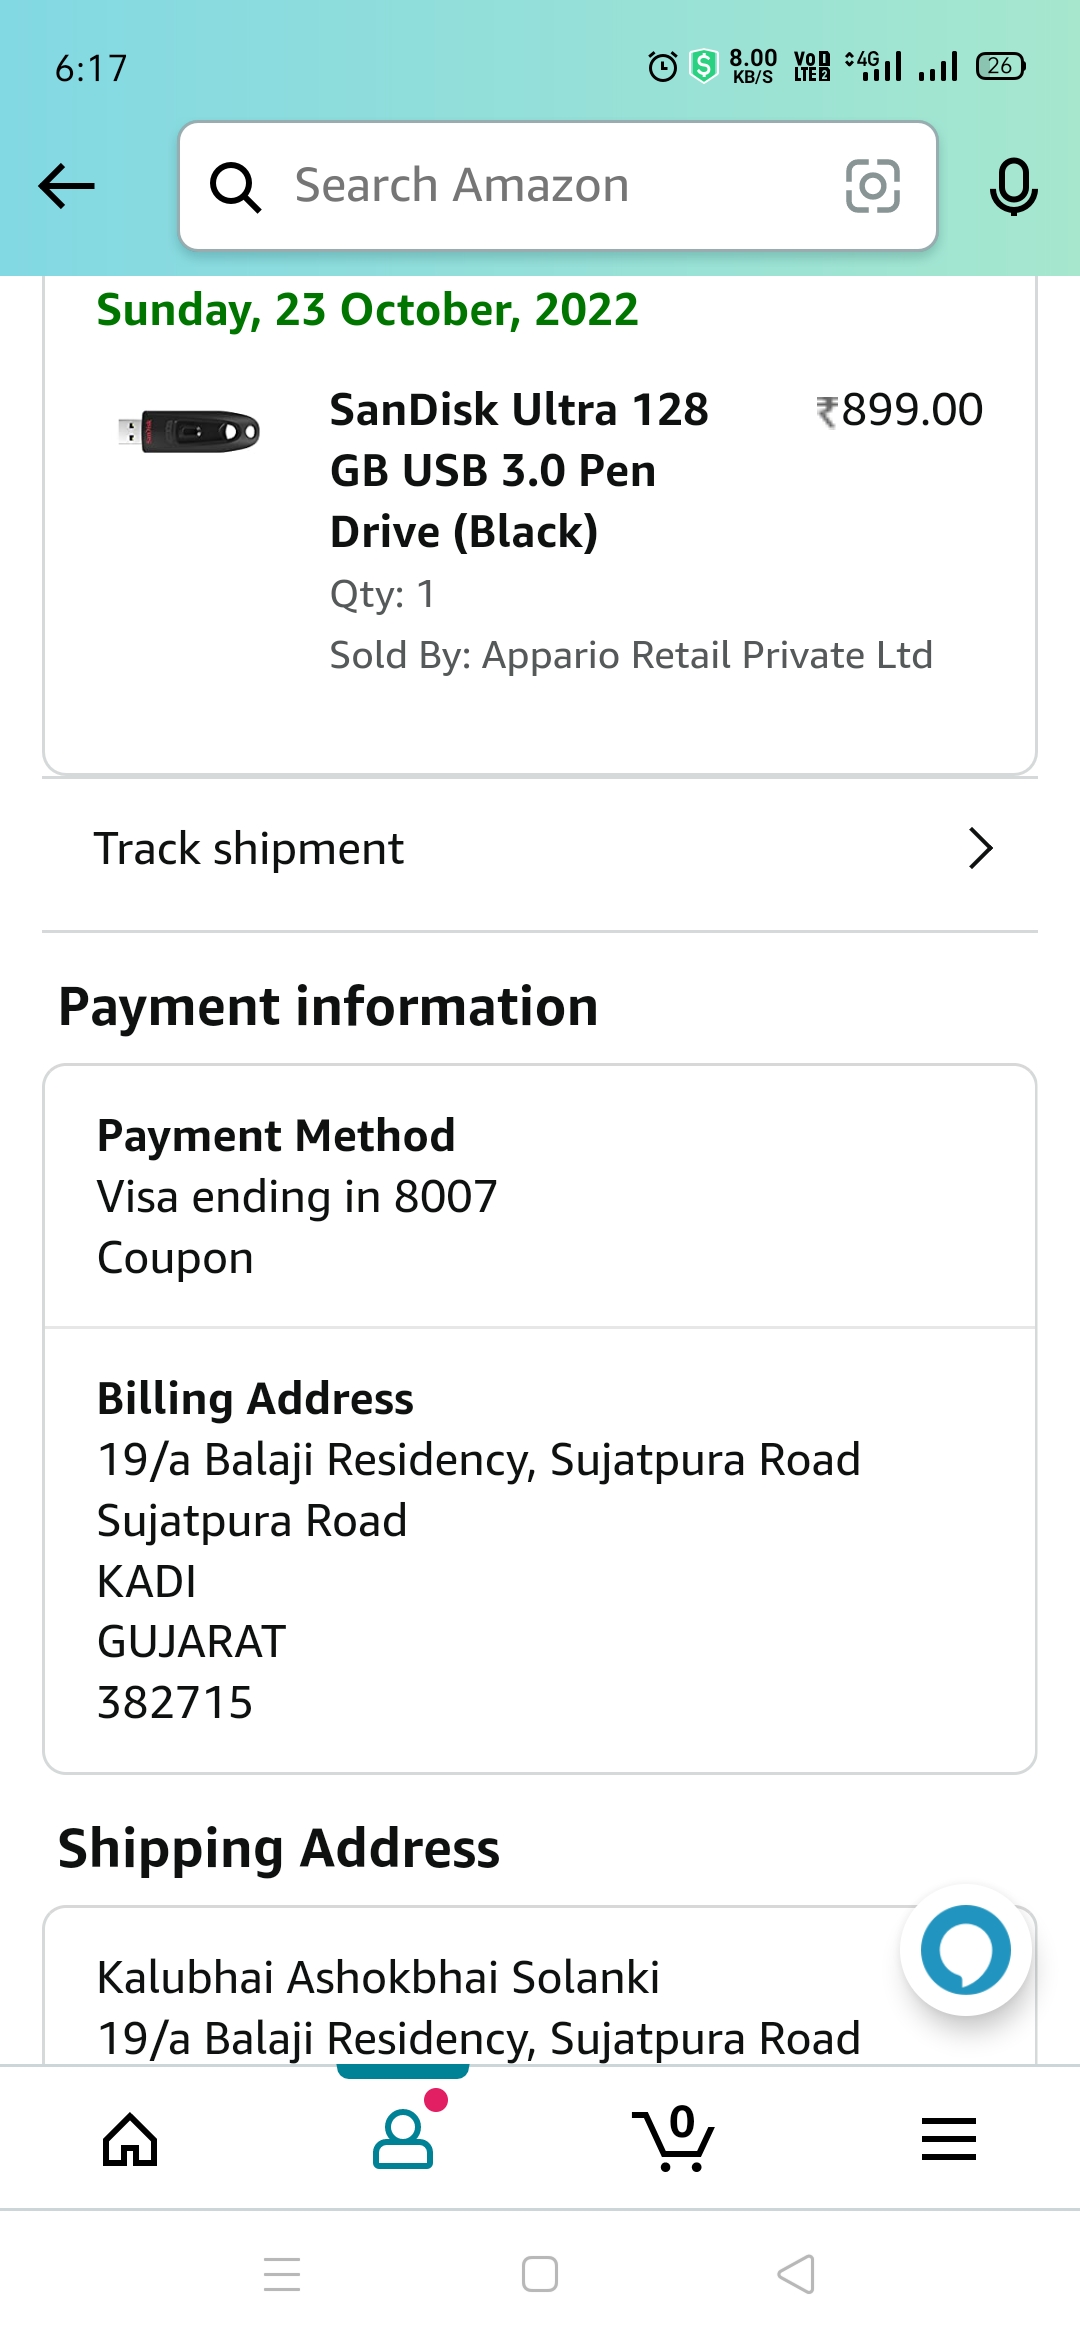Expand Track shipment chevron arrow

[x=980, y=849]
